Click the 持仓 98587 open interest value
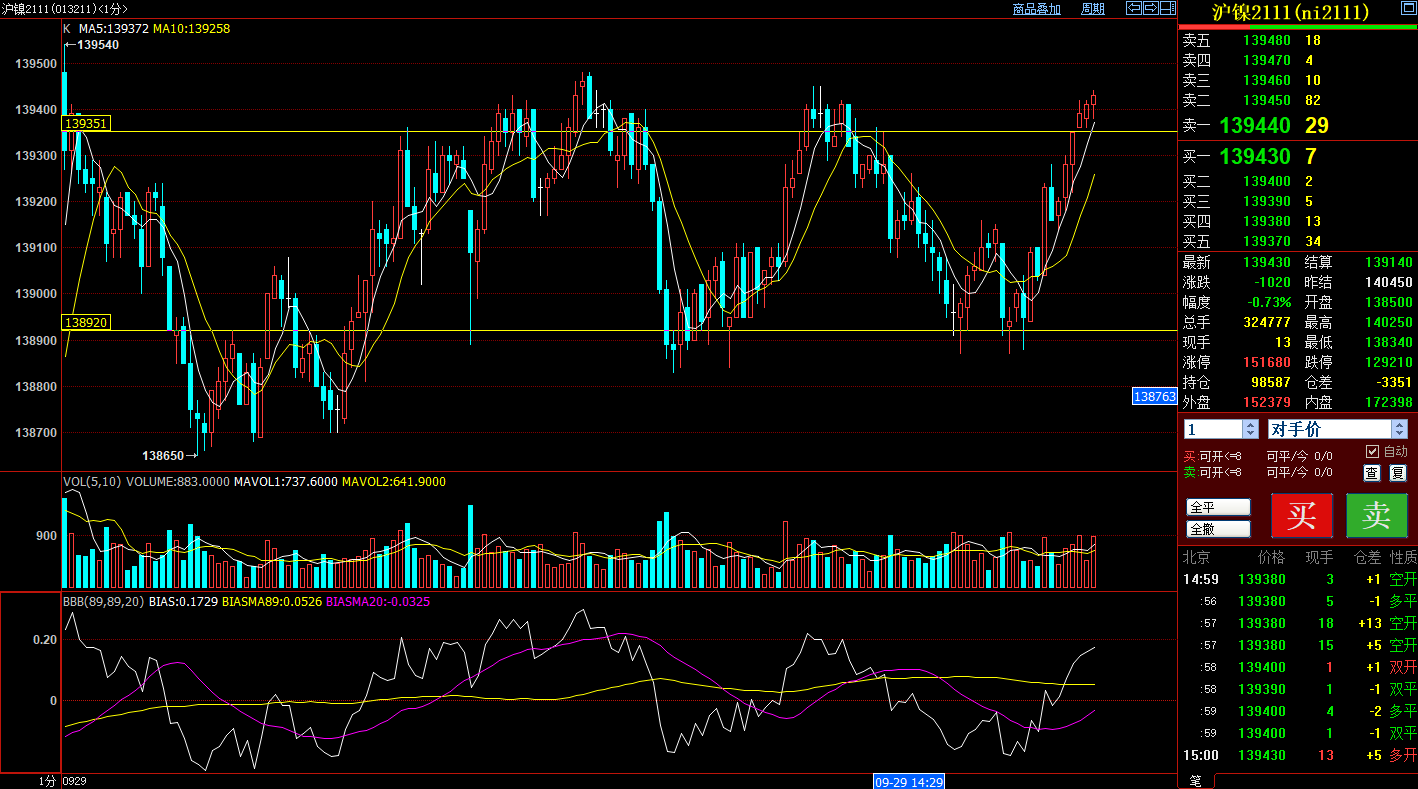This screenshot has height=789, width=1418. click(x=1271, y=382)
